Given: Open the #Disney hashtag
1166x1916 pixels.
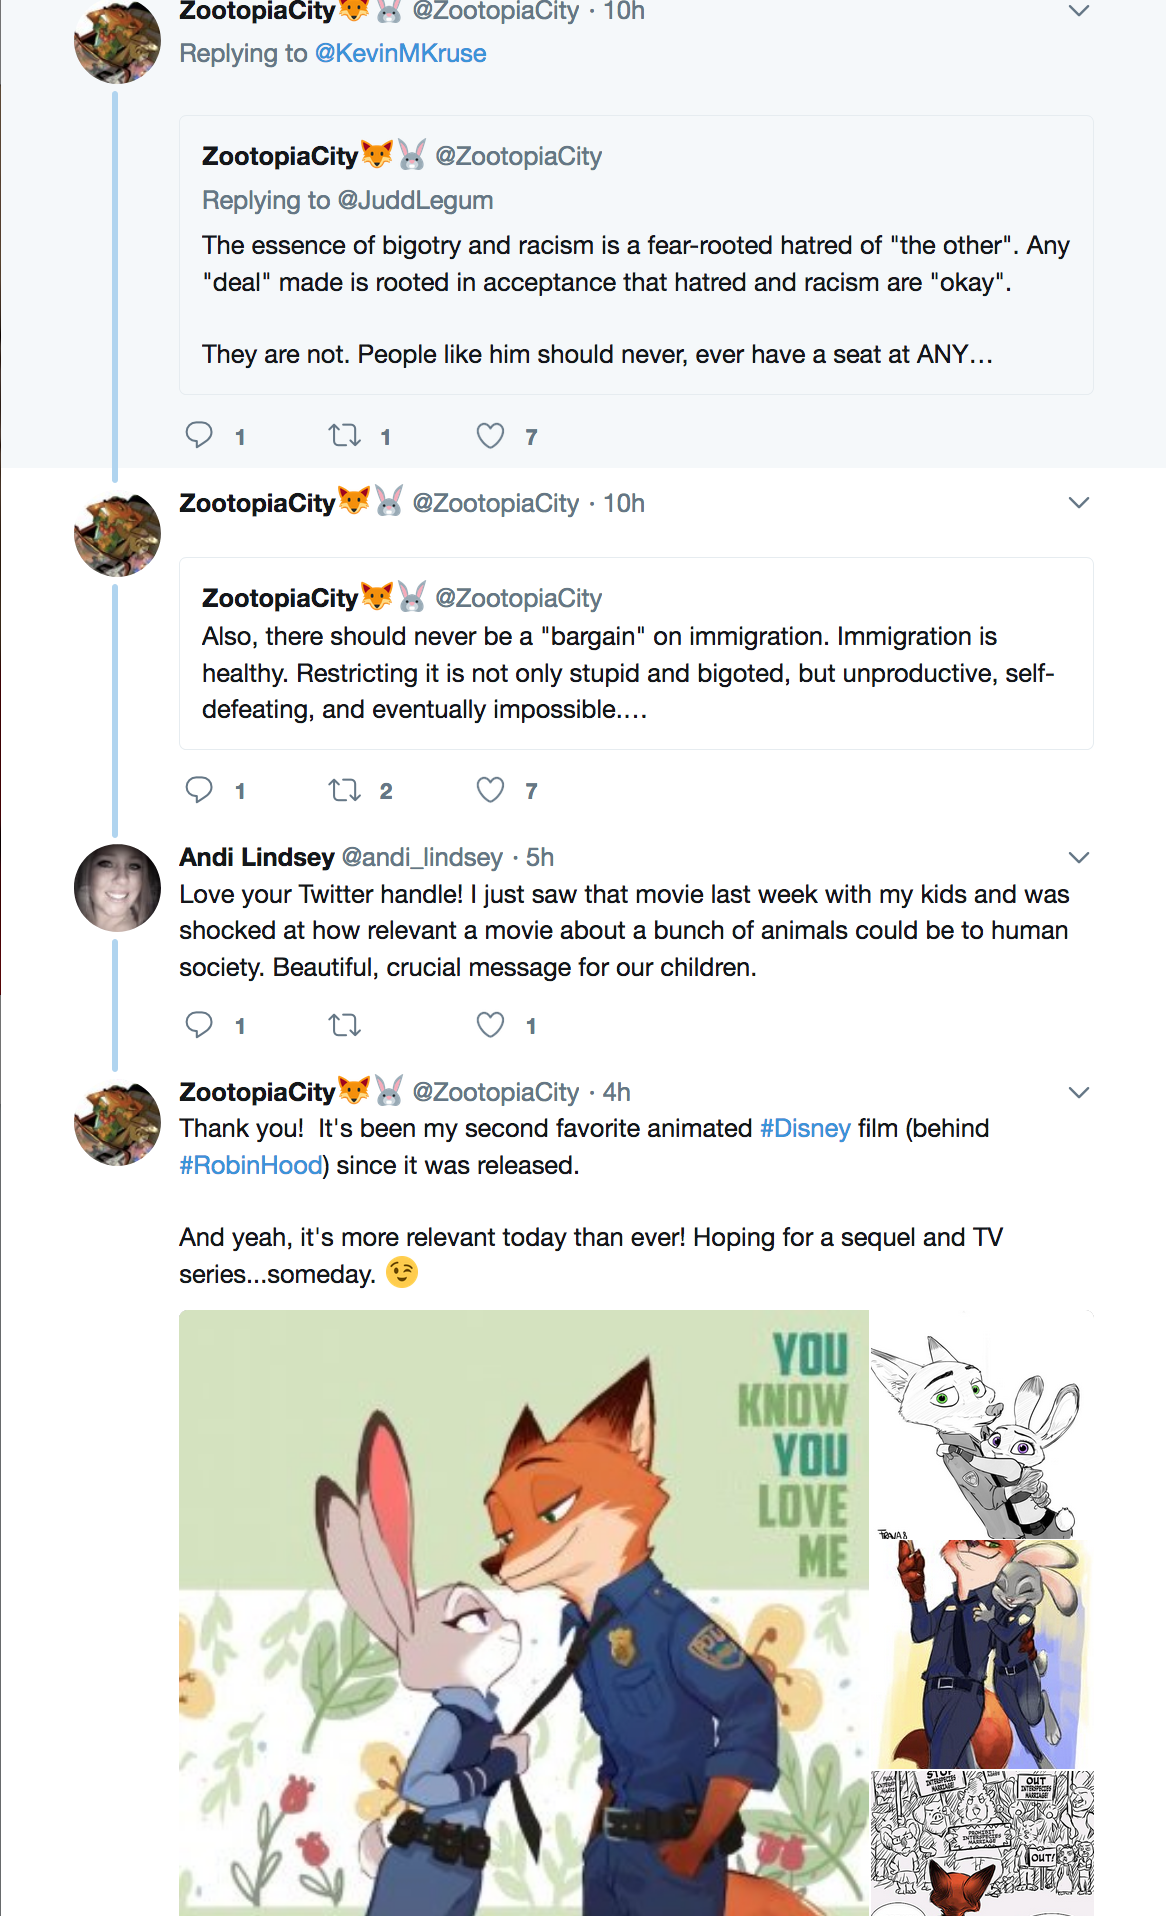Looking at the screenshot, I should 805,1128.
